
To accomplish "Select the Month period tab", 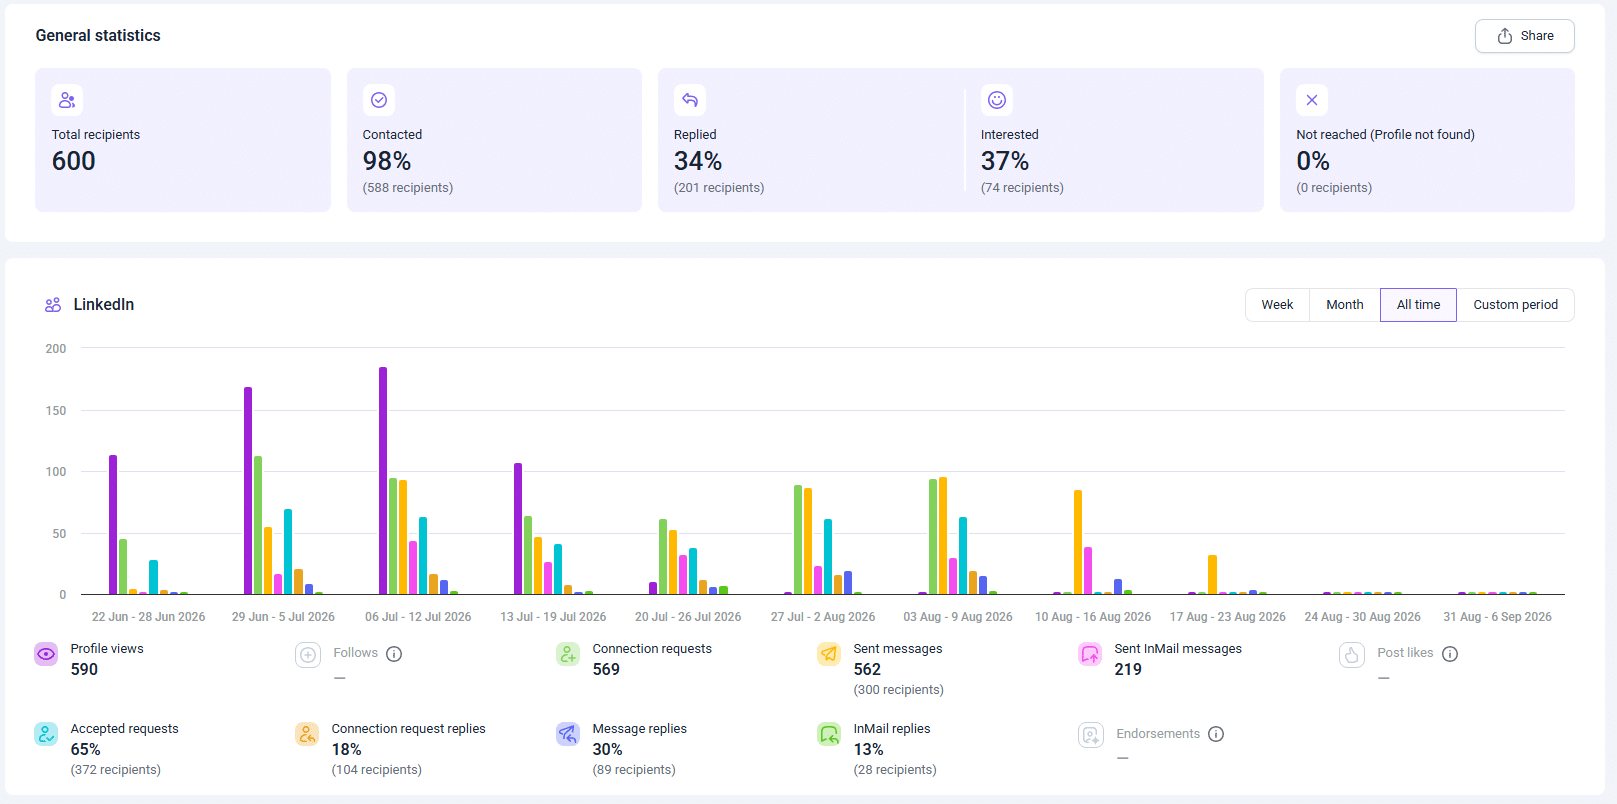I will 1345,305.
